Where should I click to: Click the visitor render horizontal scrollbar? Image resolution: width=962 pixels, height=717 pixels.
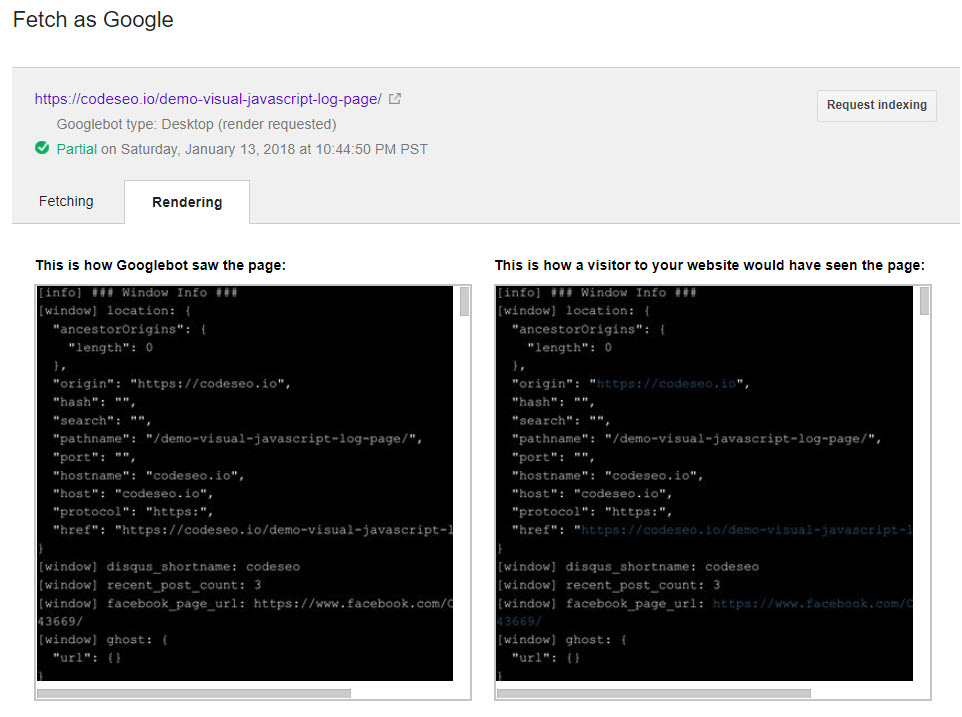click(653, 693)
